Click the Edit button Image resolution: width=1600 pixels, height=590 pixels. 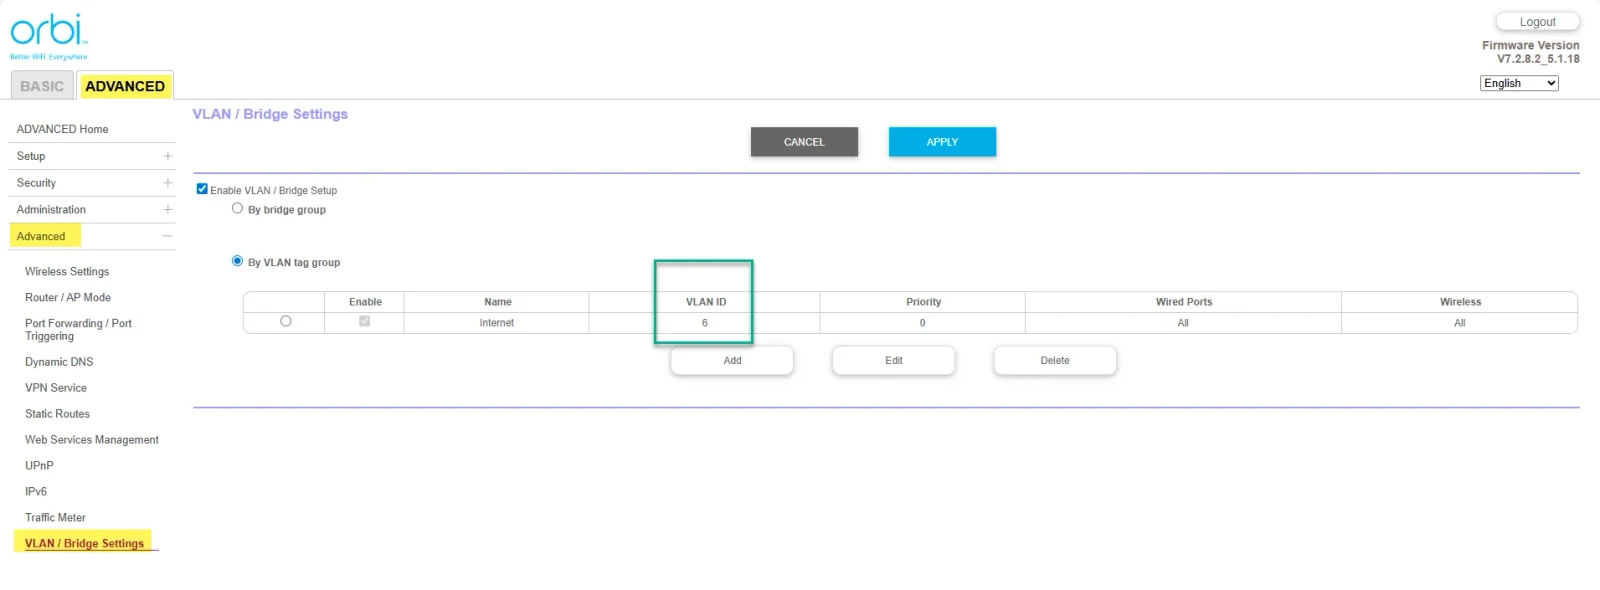893,361
